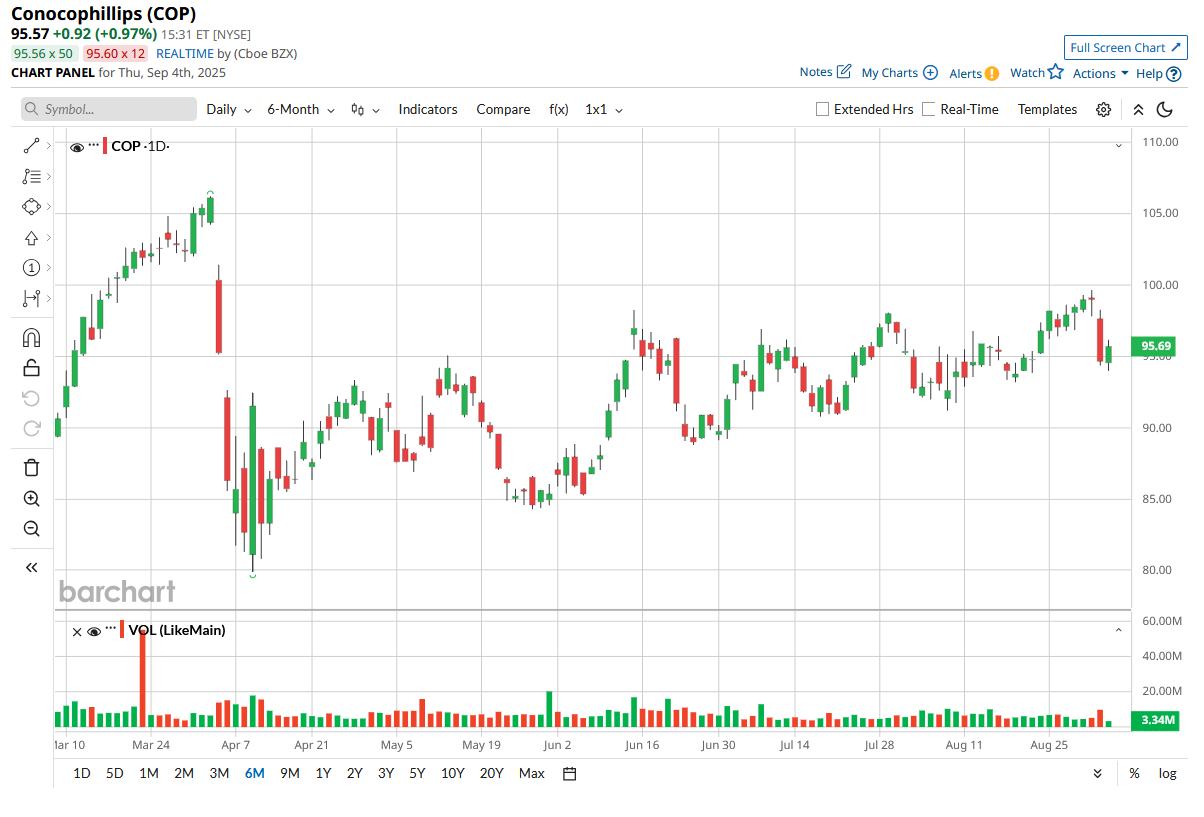Viewport: 1204px width, 817px height.
Task: Open the Indicators menu
Action: tap(428, 110)
